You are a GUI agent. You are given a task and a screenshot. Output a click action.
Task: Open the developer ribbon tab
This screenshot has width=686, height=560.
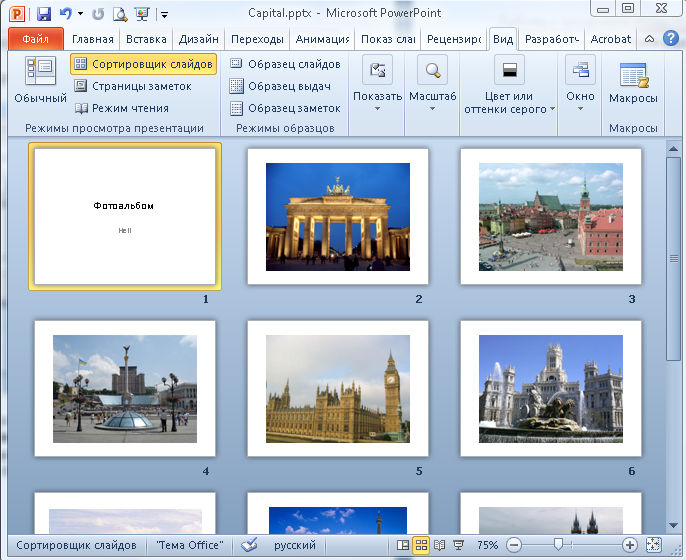[x=552, y=39]
